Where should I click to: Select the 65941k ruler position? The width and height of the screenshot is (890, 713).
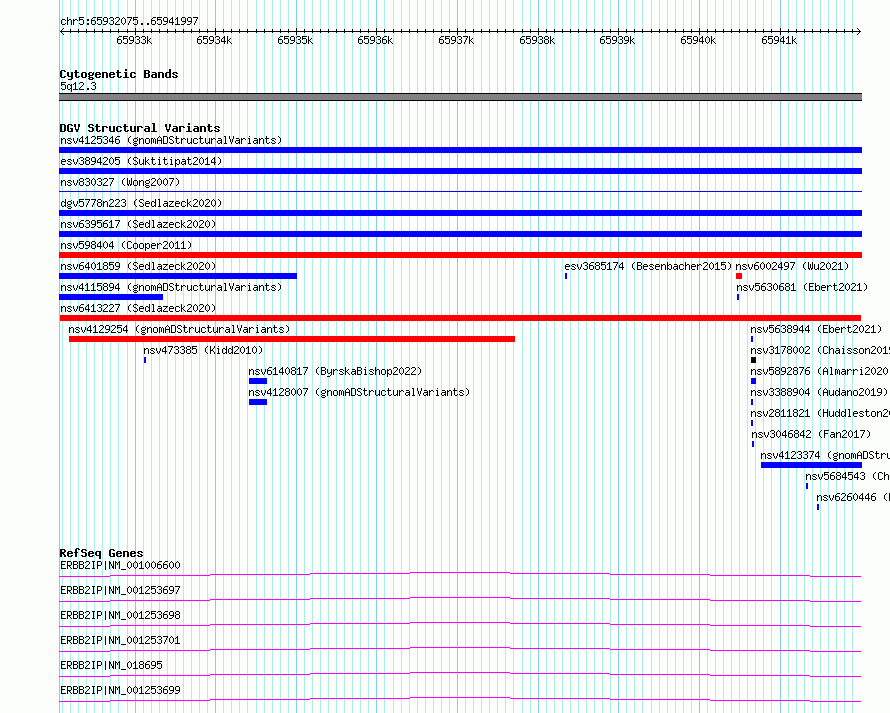[779, 40]
